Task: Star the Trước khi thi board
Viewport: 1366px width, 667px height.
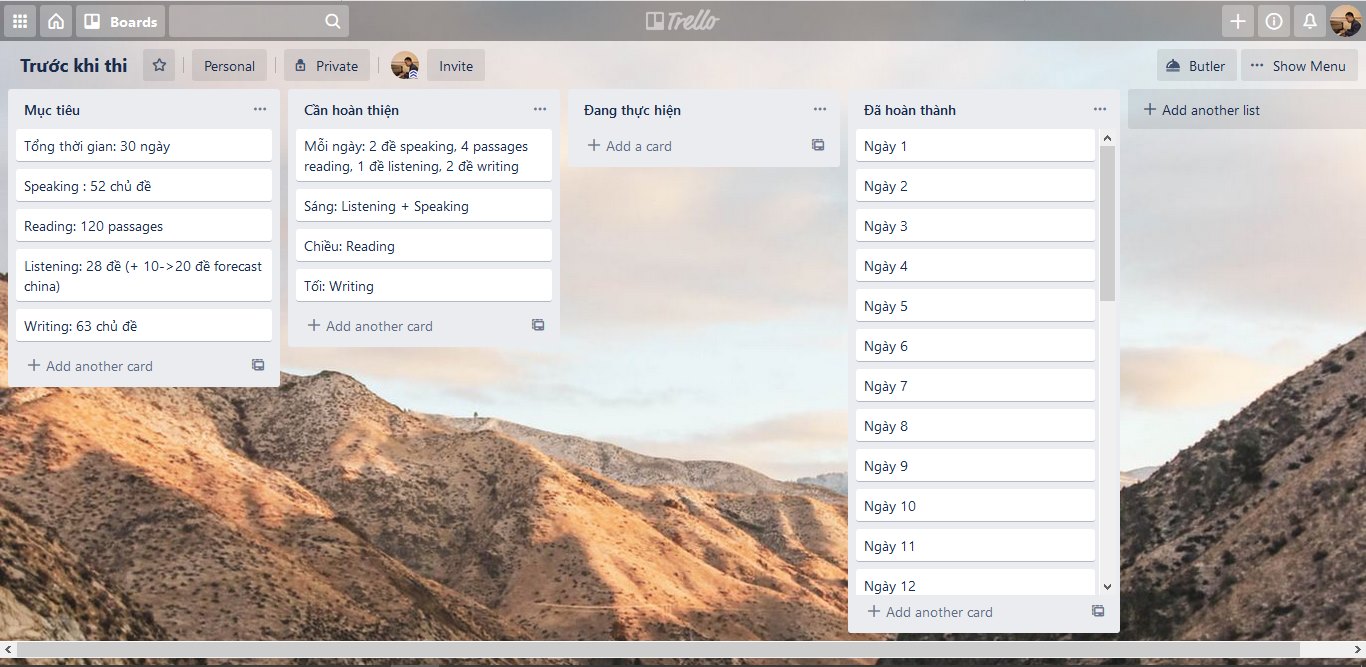Action: point(158,66)
